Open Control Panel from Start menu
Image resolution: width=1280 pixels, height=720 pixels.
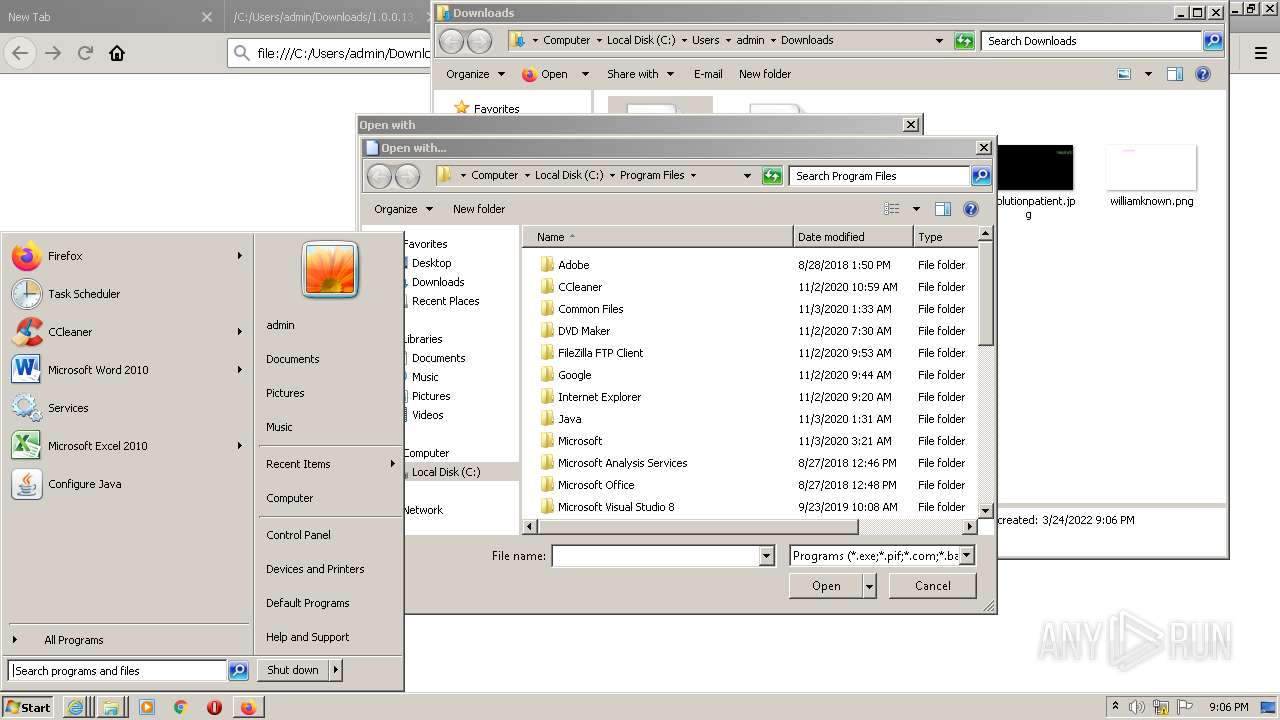tap(298, 535)
